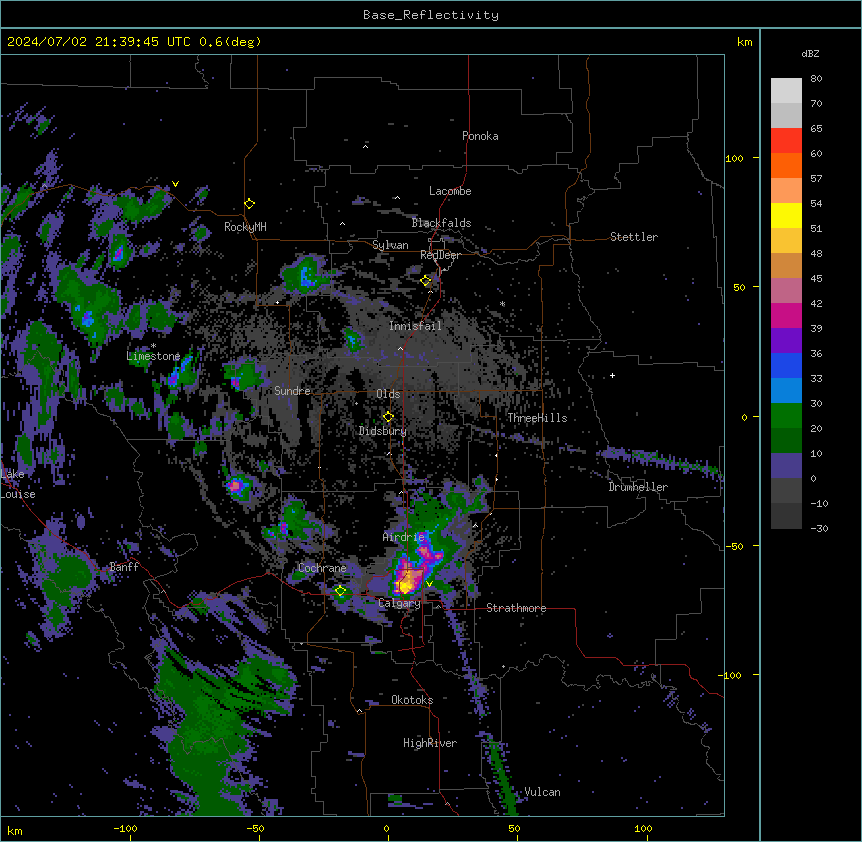
Task: Click the yellow 54 dBZ legend swatch
Action: [x=786, y=215]
